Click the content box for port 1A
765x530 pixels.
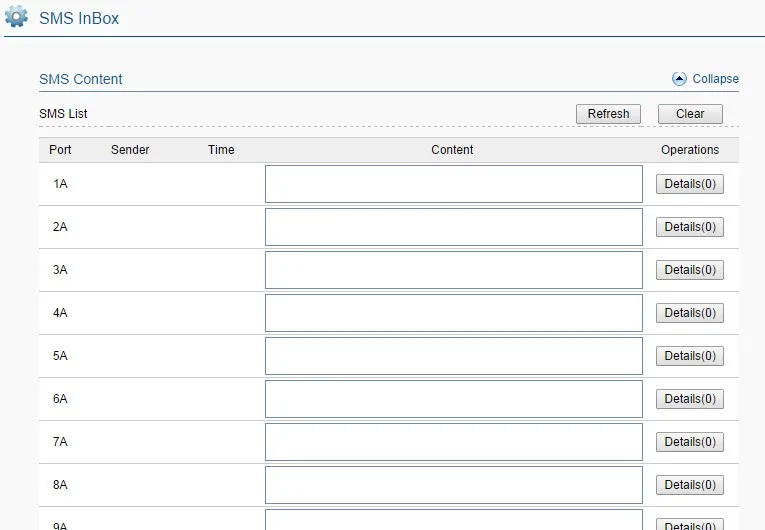[453, 184]
